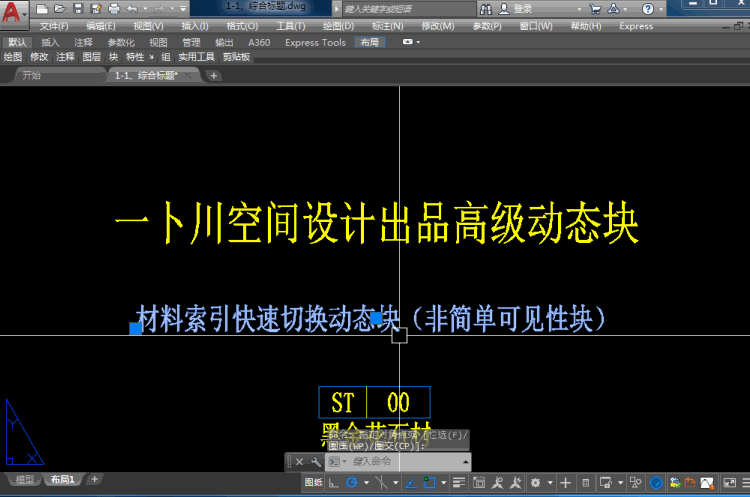This screenshot has width=750, height=497.
Task: Click the annotation monitor plus icon
Action: (565, 483)
